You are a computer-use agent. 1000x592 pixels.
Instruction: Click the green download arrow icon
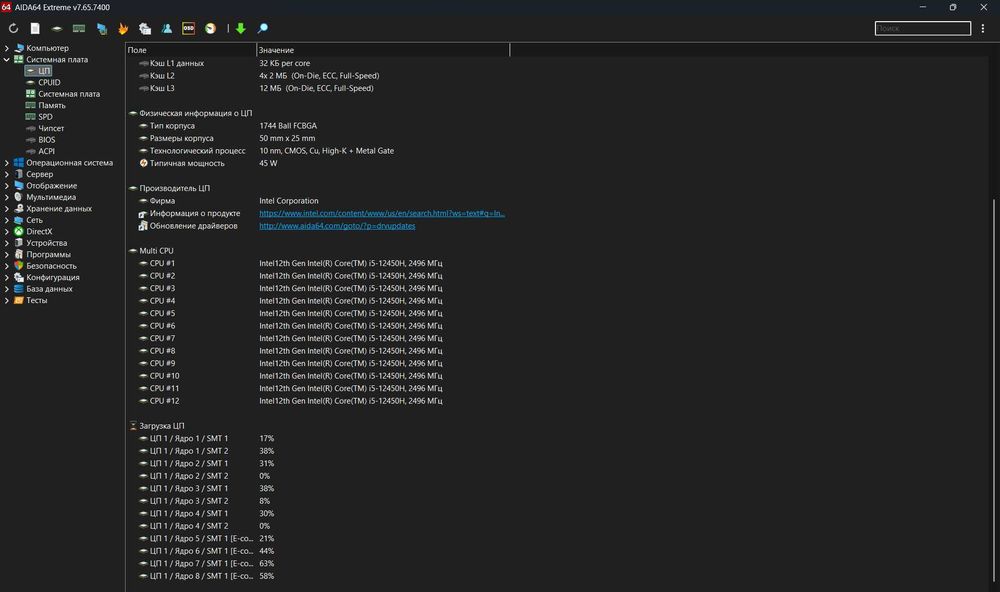[x=240, y=29]
